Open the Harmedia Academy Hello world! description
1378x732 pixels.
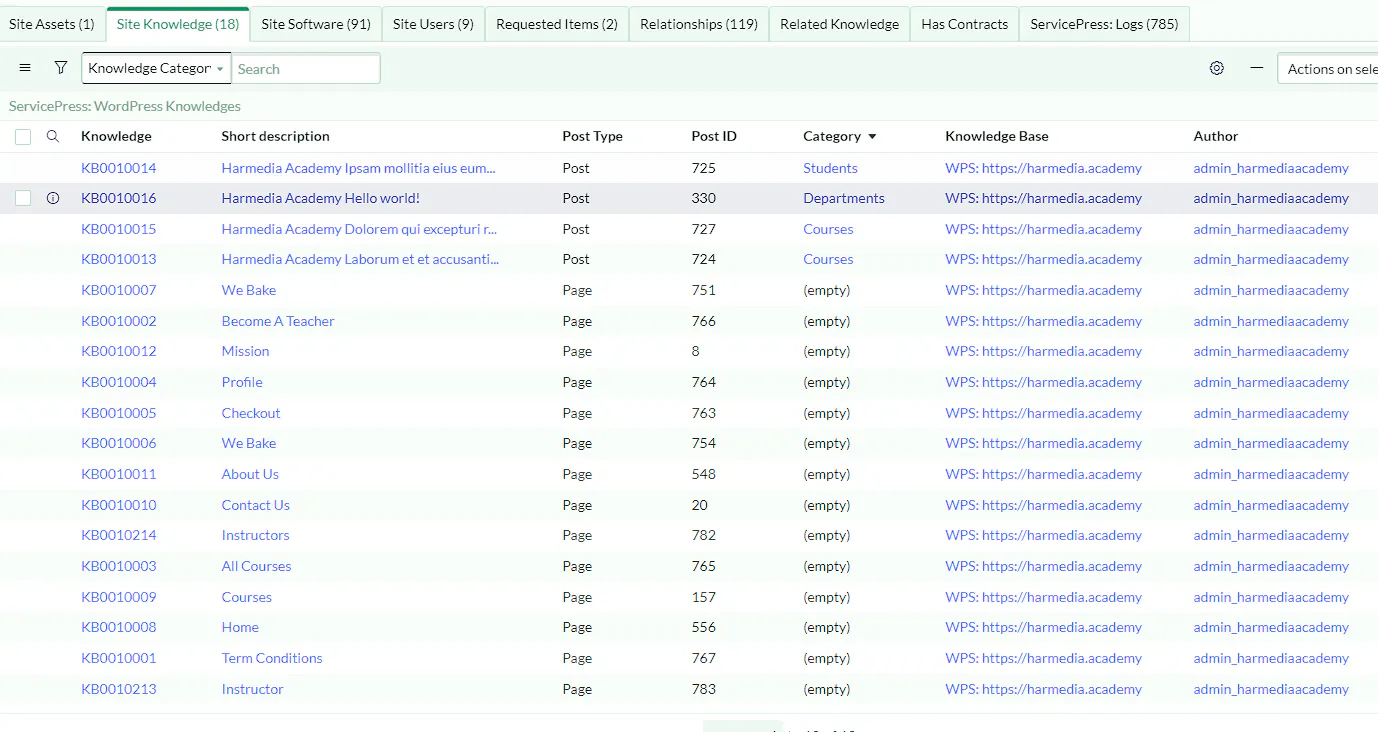321,198
